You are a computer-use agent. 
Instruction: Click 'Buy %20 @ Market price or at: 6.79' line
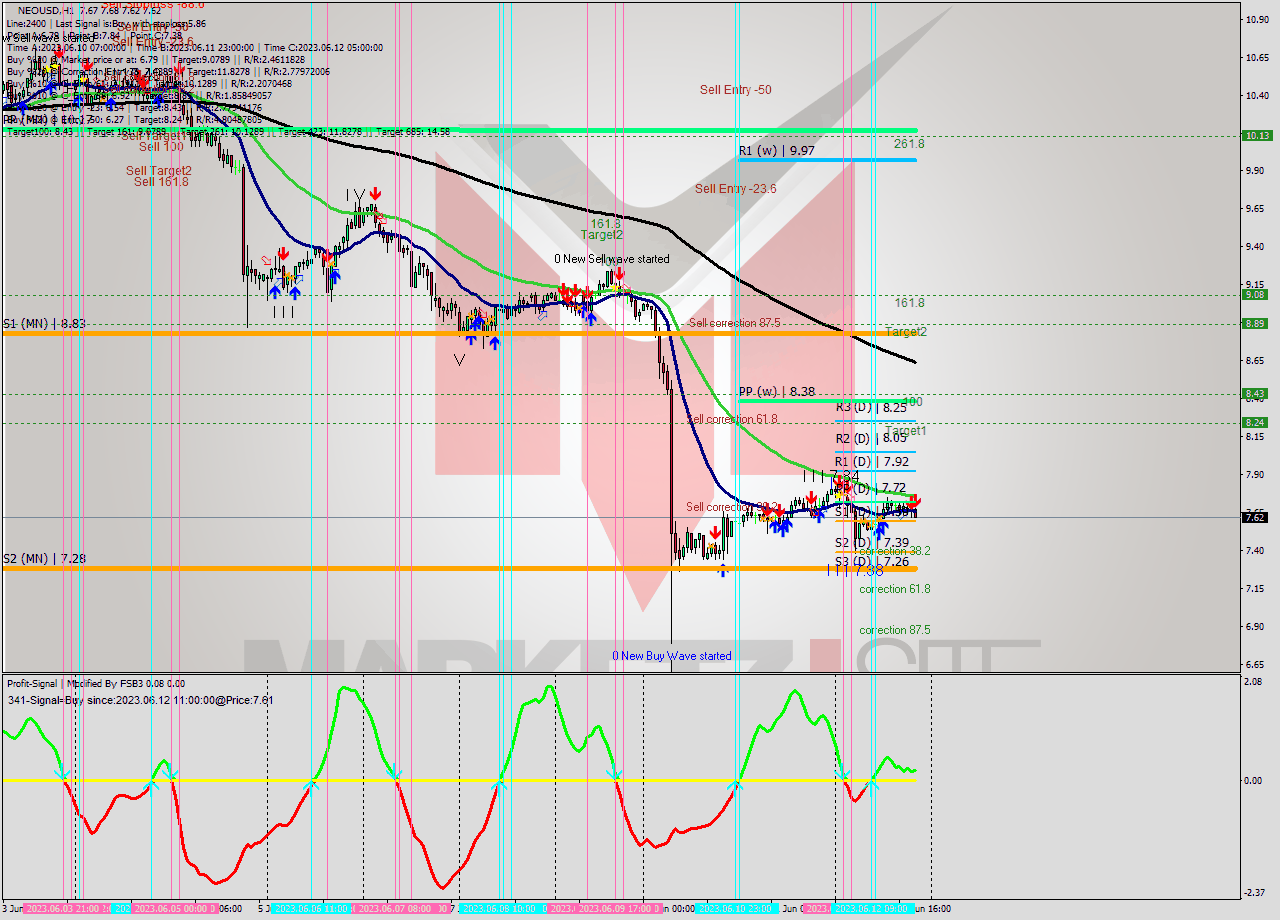pyautogui.click(x=155, y=59)
